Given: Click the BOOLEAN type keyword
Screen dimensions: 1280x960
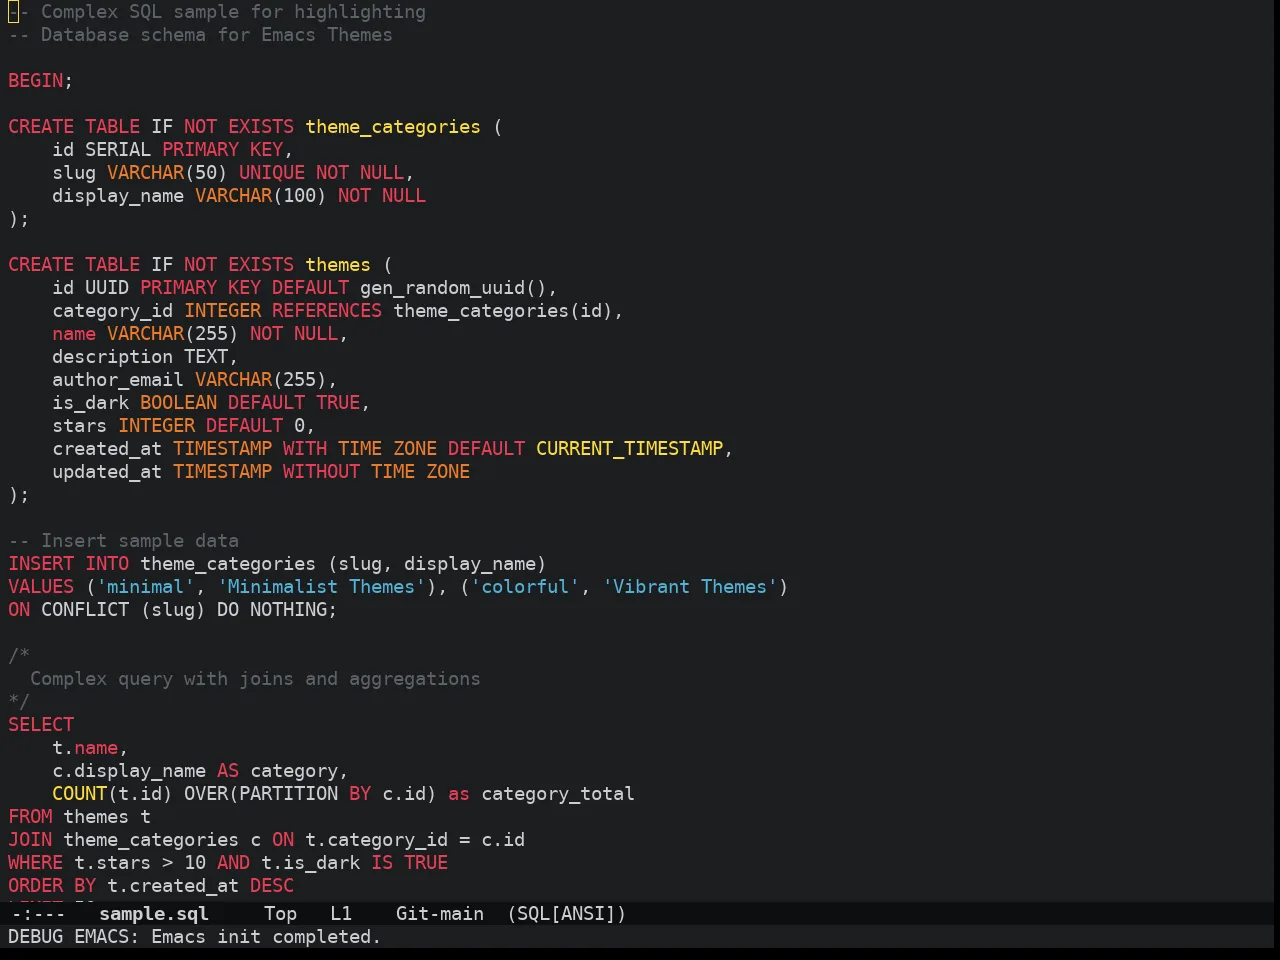Looking at the screenshot, I should click(x=179, y=403).
